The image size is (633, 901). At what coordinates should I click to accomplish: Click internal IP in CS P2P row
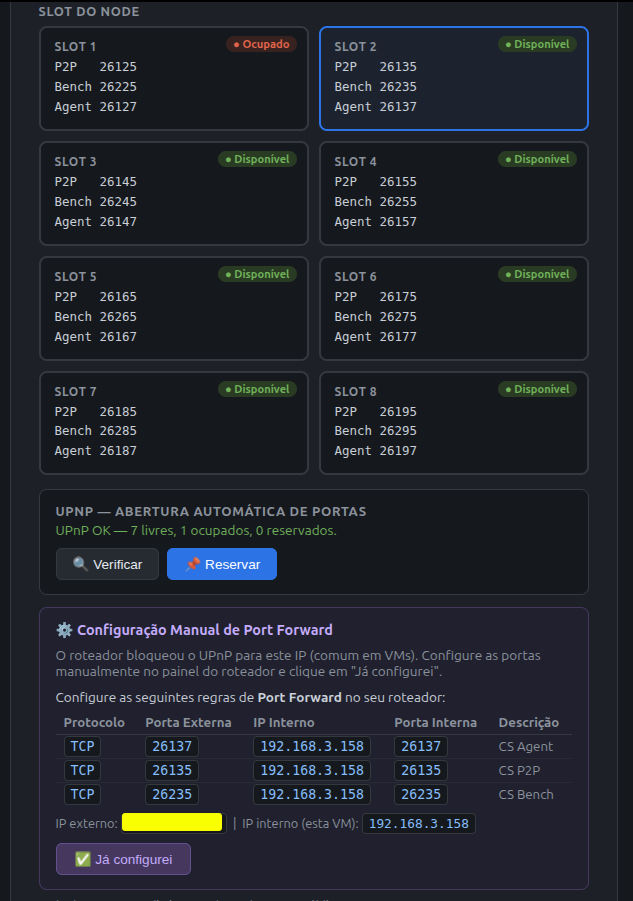pos(312,771)
